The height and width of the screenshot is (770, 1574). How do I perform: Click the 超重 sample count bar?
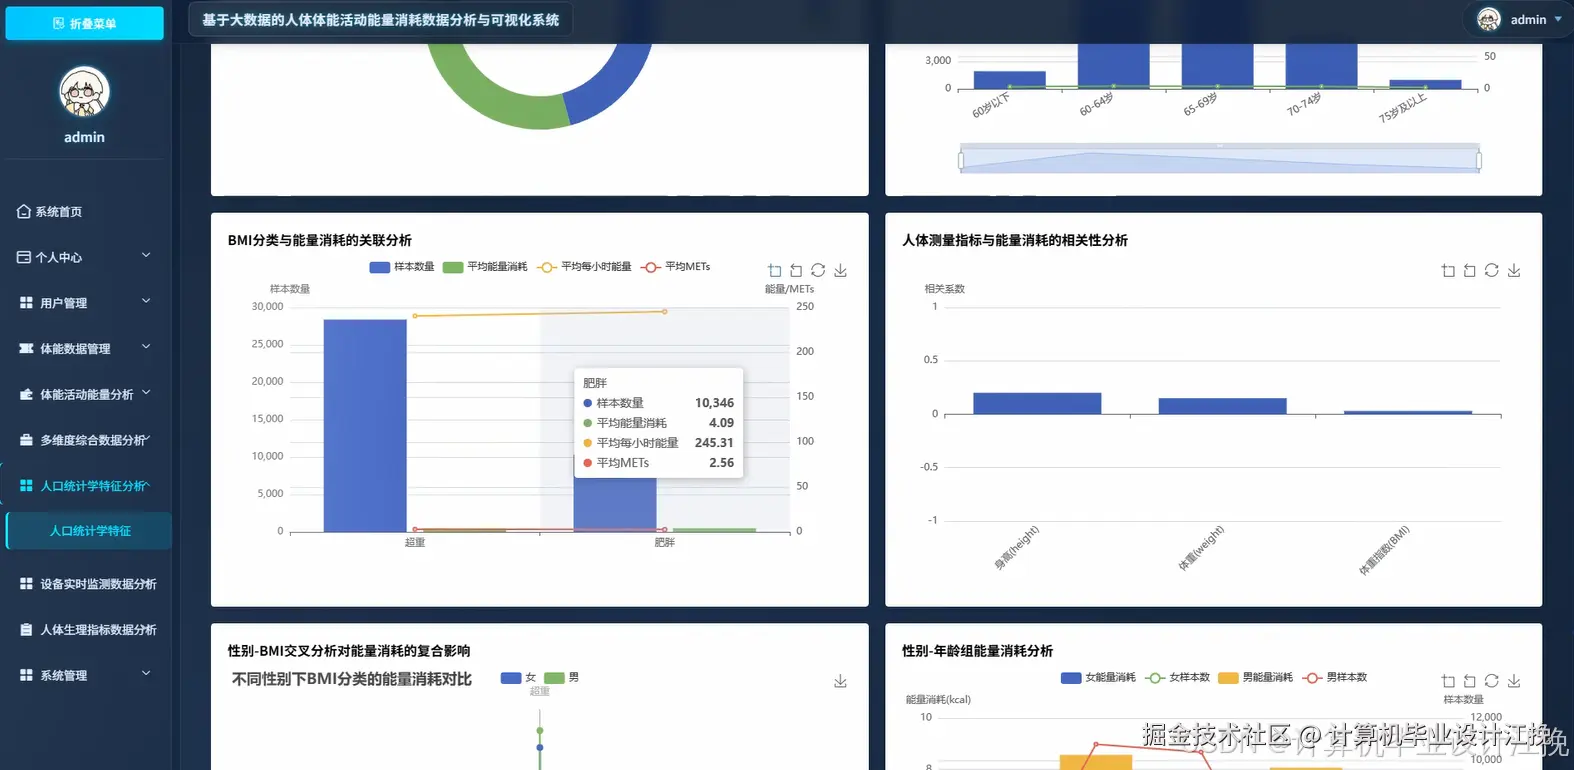[x=365, y=425]
